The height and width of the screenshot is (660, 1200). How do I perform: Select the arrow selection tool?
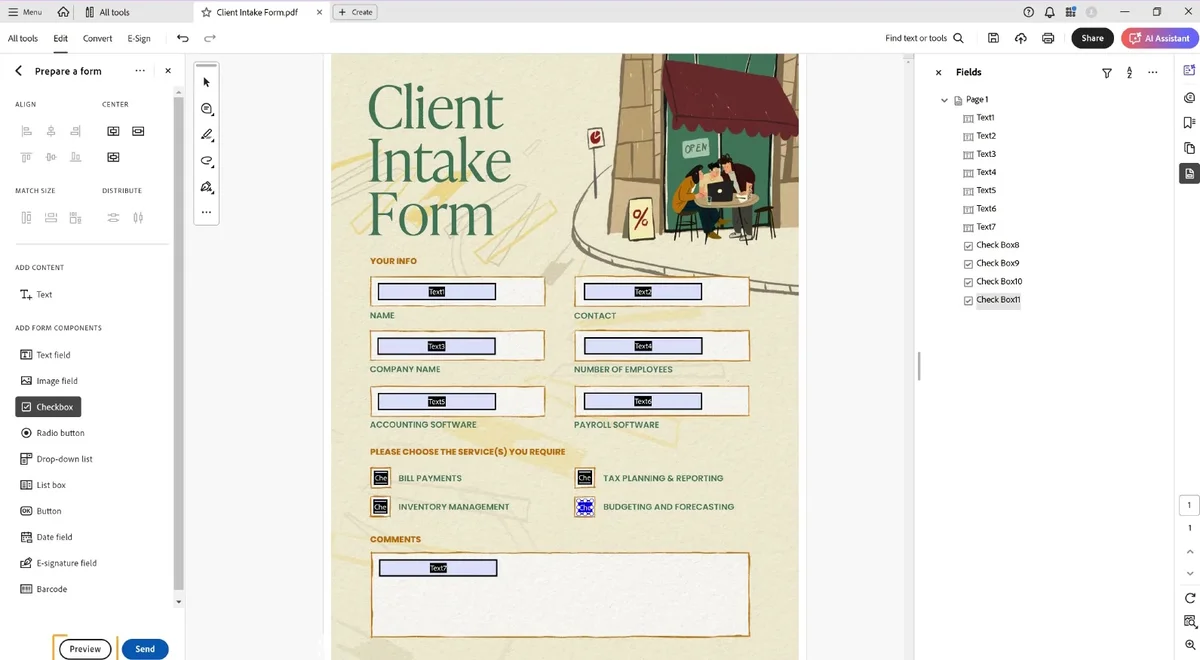tap(207, 82)
